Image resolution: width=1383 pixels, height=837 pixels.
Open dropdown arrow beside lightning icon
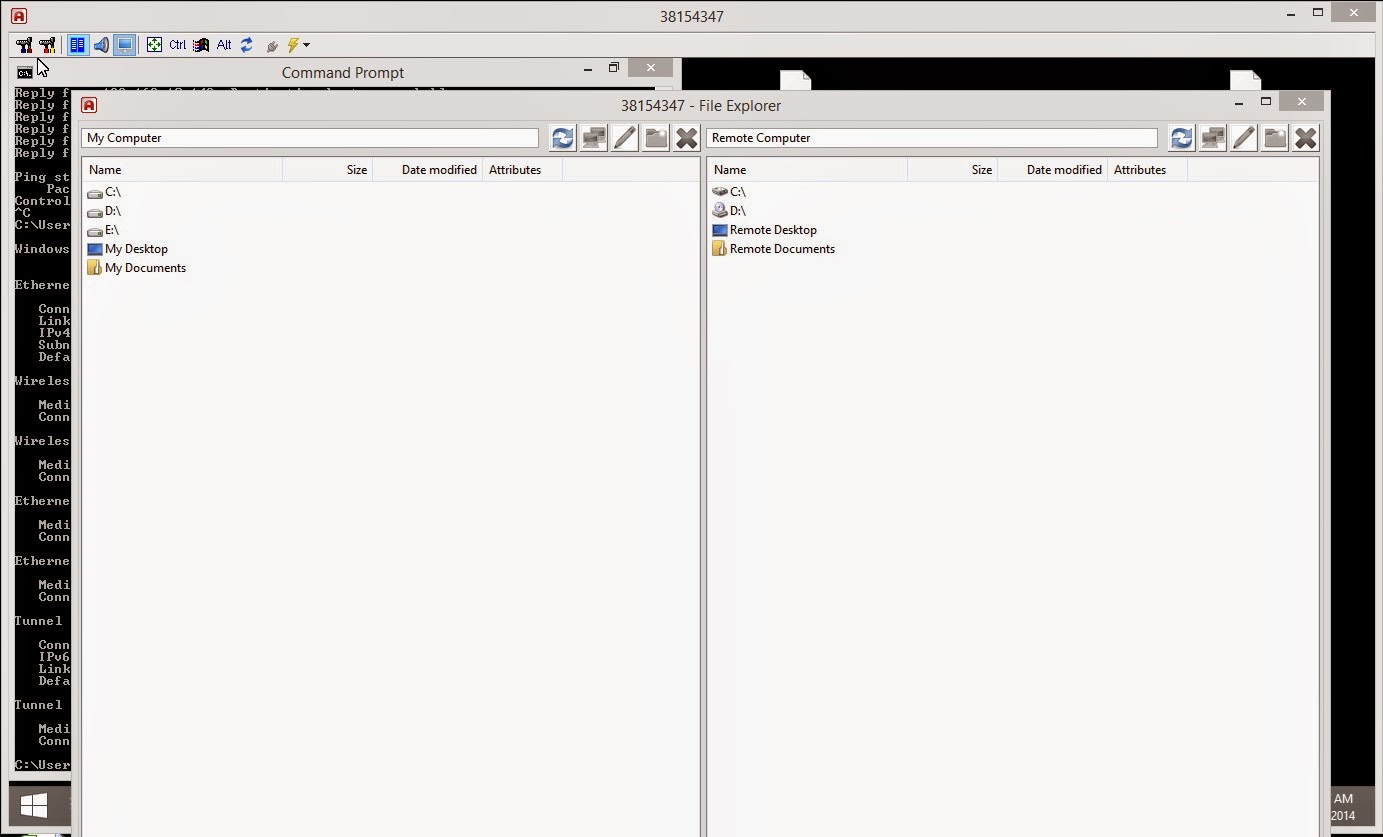pyautogui.click(x=306, y=45)
